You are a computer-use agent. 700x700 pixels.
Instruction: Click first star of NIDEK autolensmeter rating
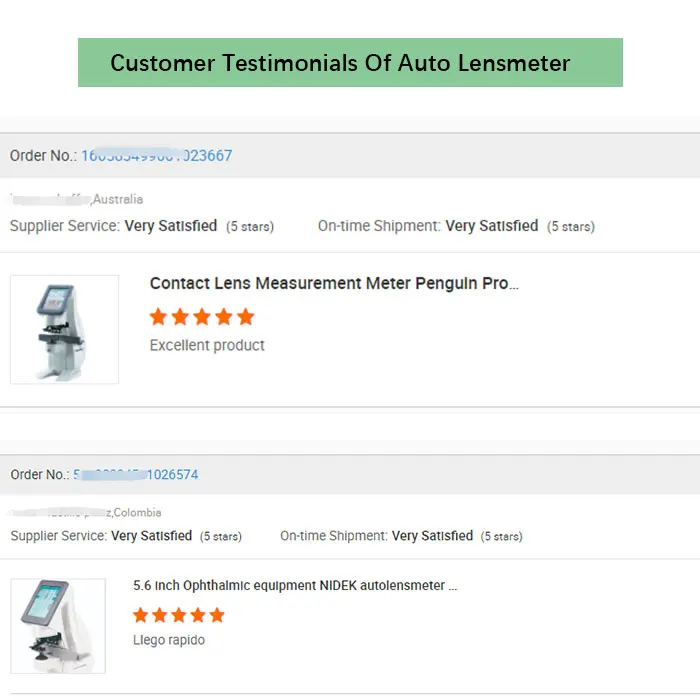point(141,615)
